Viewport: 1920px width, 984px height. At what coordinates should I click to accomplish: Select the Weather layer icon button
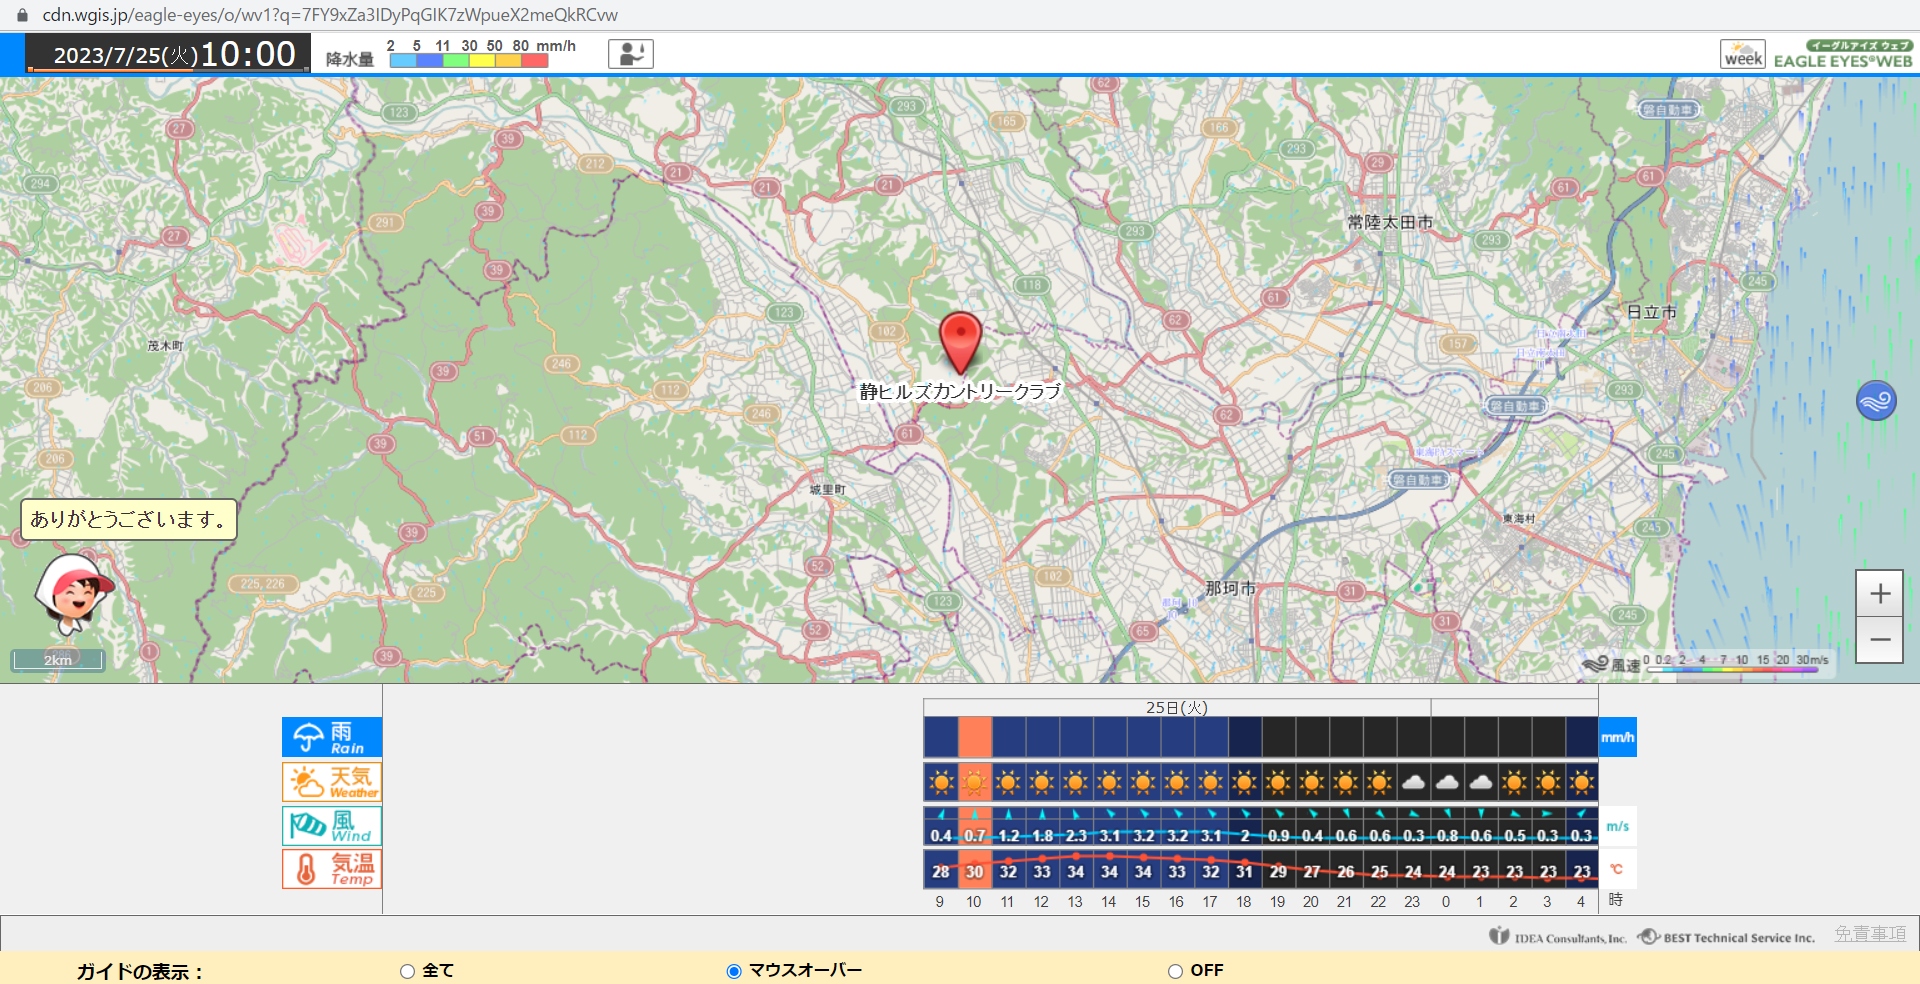[x=331, y=781]
